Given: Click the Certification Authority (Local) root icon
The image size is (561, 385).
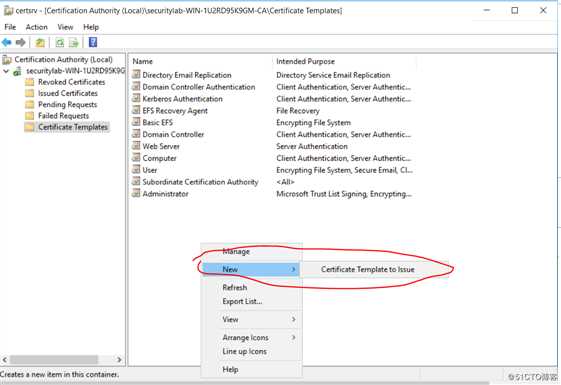Looking at the screenshot, I should coord(7,60).
